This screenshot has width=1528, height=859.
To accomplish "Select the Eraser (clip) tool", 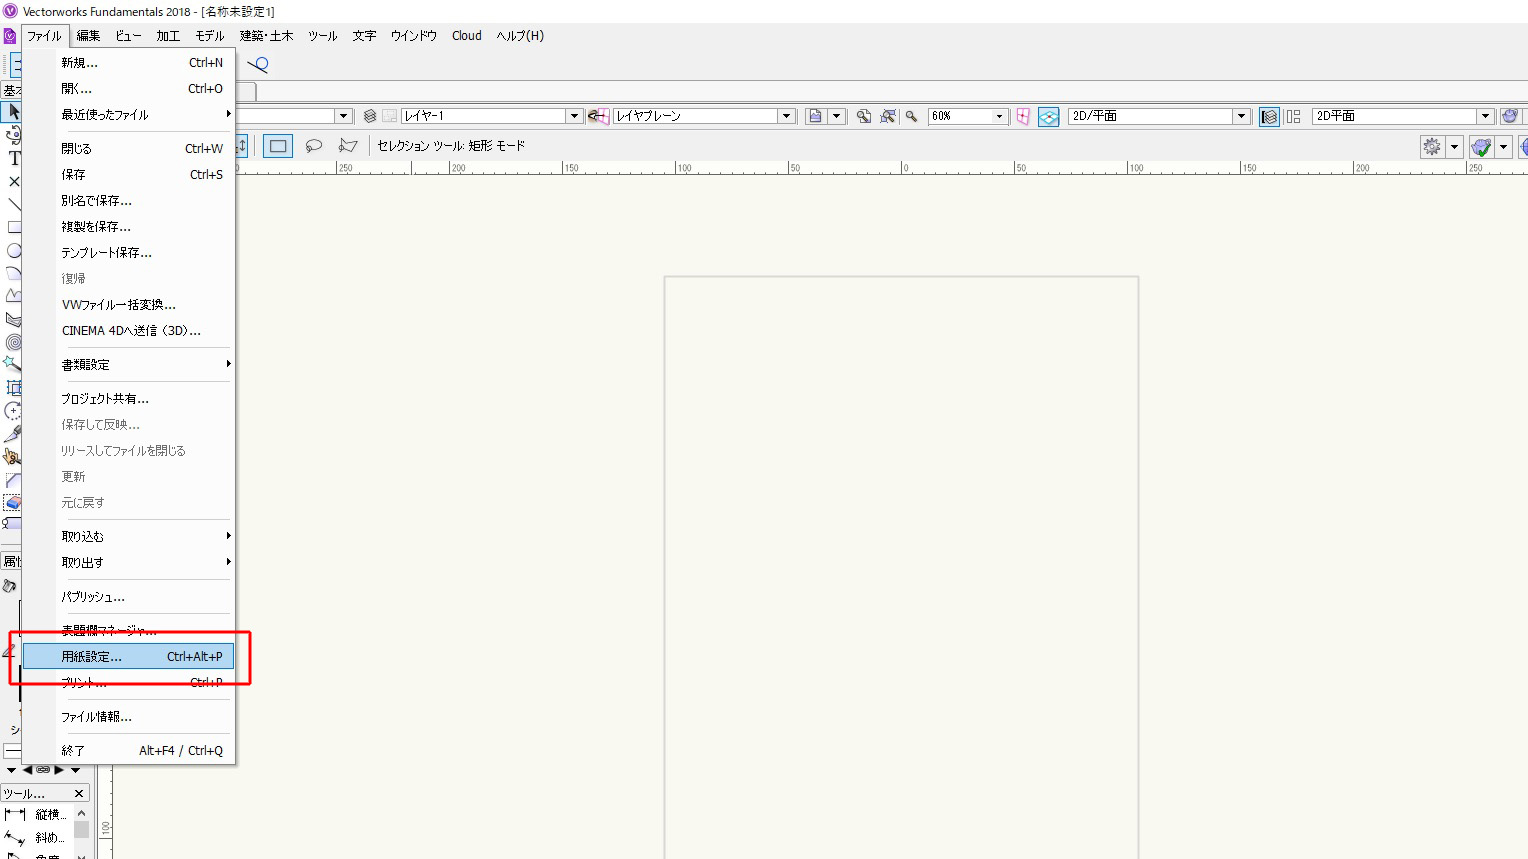I will [x=13, y=502].
